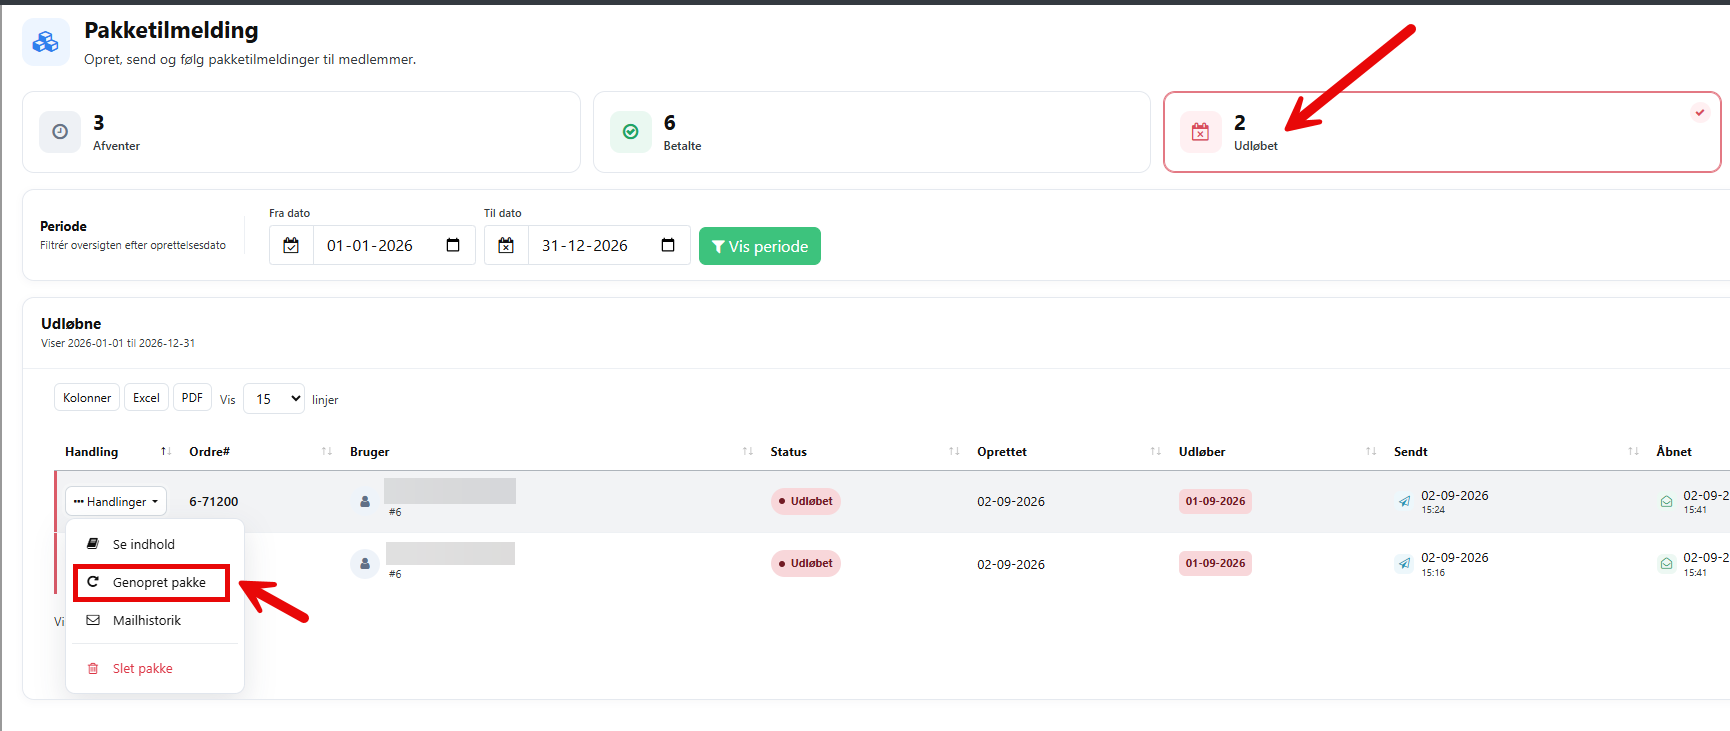This screenshot has width=1730, height=731.
Task: Toggle the selected checkmark on Udløbet card
Action: 1700,112
